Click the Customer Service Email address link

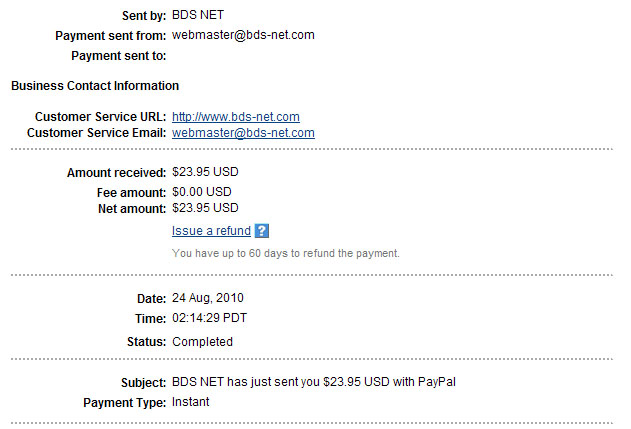243,132
